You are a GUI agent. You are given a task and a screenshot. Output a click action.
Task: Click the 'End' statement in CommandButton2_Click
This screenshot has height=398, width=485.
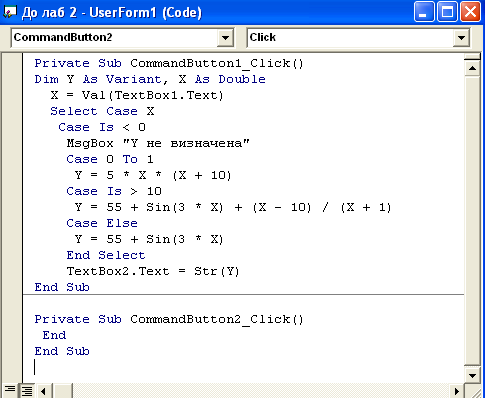click(x=54, y=335)
